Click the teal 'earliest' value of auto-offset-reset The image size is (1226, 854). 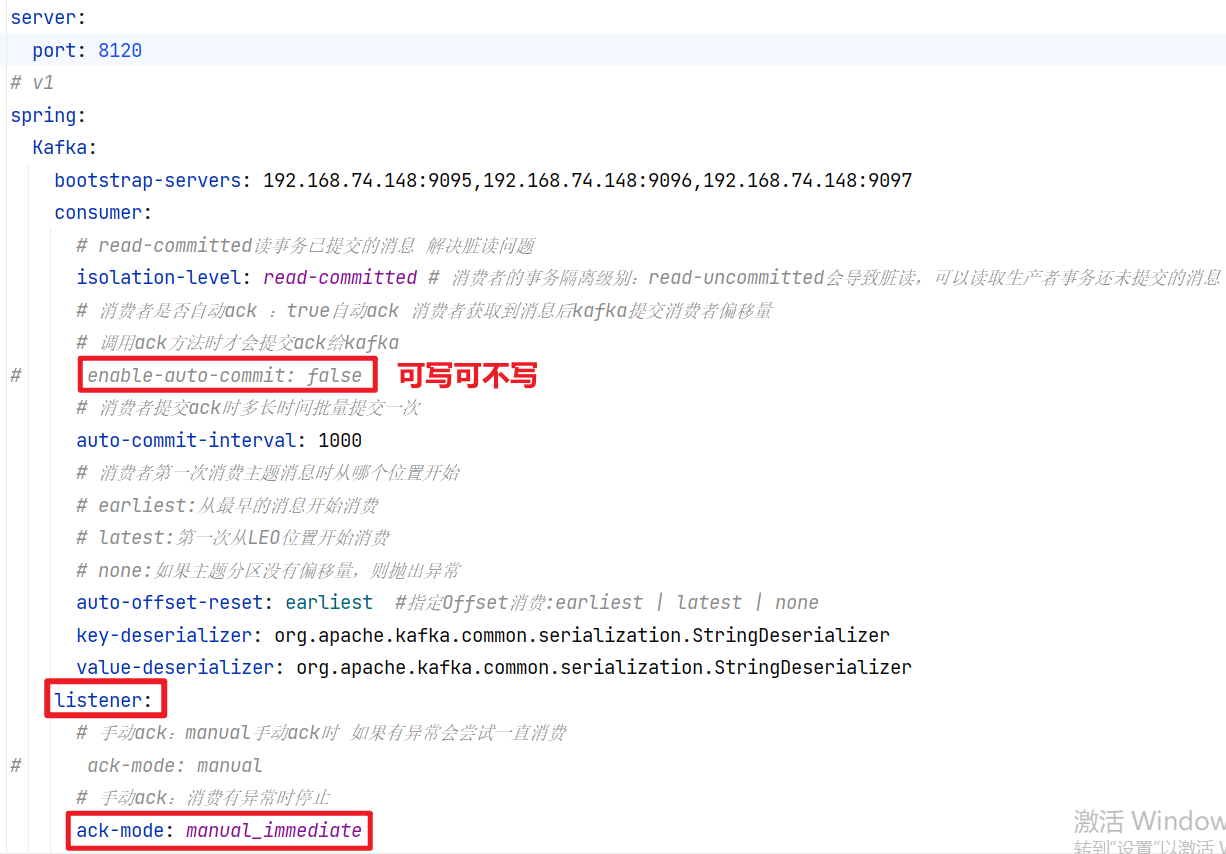click(x=329, y=602)
